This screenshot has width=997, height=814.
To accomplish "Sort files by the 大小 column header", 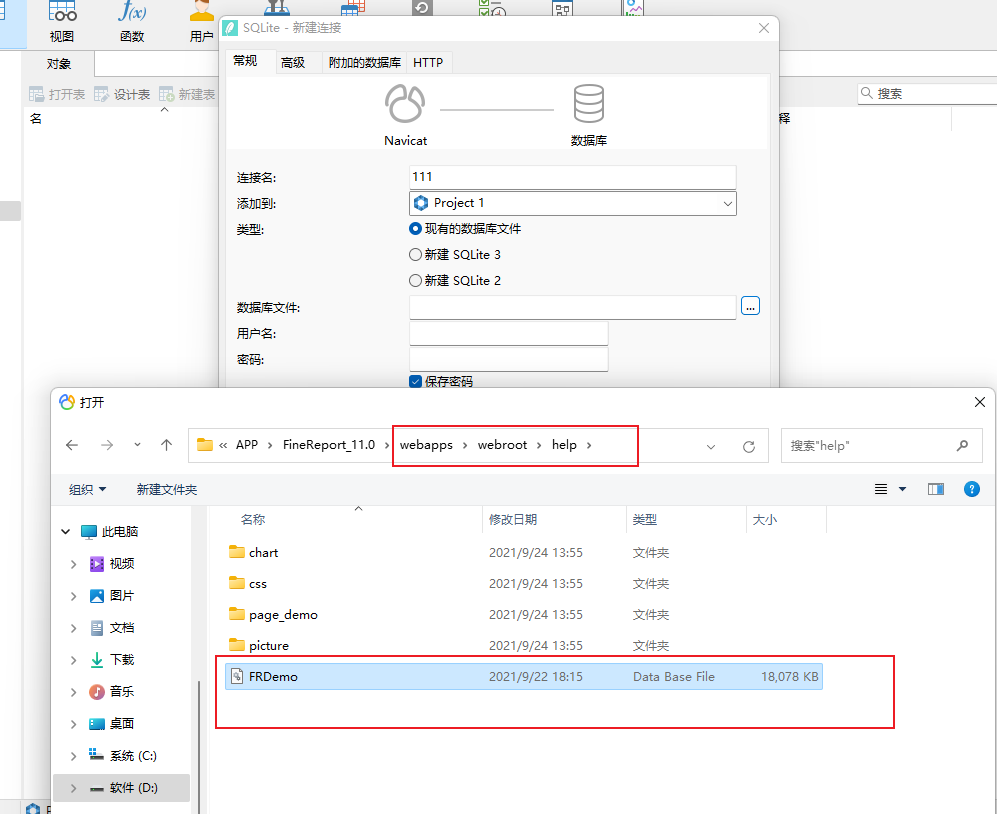I will [764, 520].
